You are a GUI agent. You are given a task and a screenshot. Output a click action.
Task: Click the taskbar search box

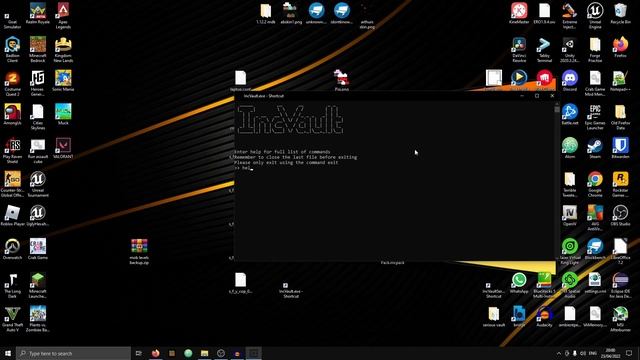click(x=73, y=353)
